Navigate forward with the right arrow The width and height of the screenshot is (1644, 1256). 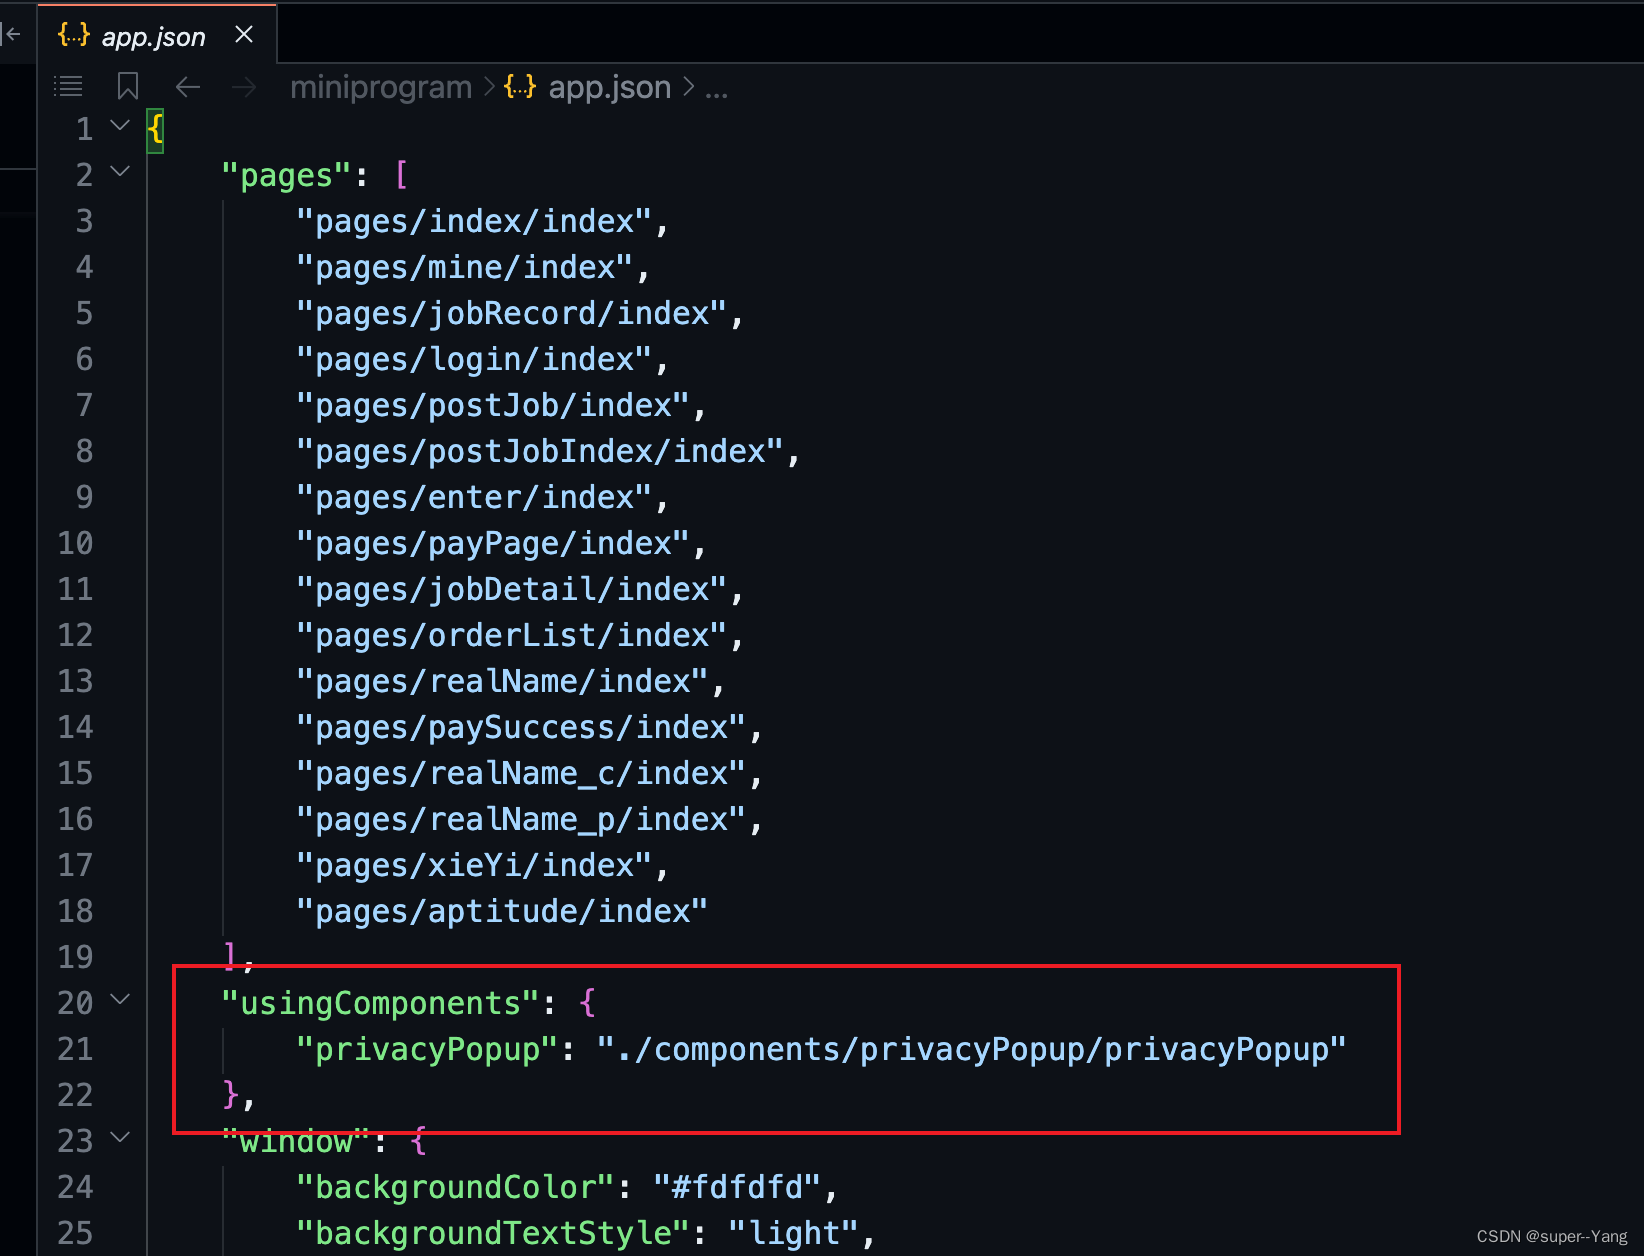[244, 87]
